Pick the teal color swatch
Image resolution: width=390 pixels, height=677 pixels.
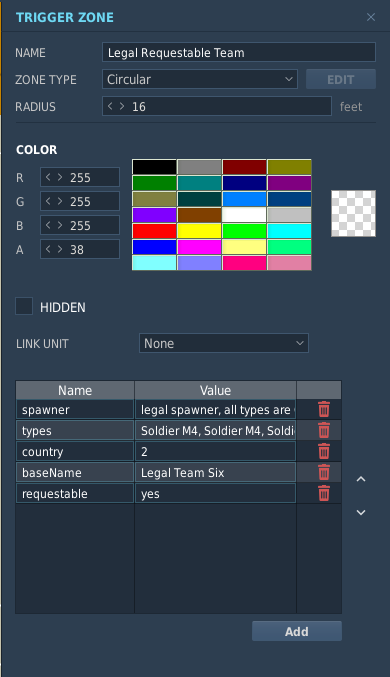pos(199,183)
